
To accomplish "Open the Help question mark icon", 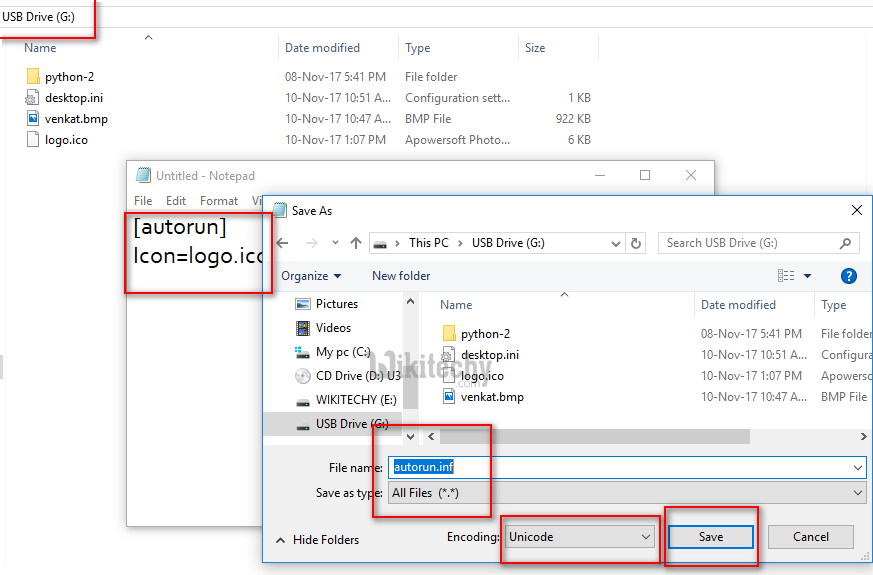I will click(x=849, y=276).
